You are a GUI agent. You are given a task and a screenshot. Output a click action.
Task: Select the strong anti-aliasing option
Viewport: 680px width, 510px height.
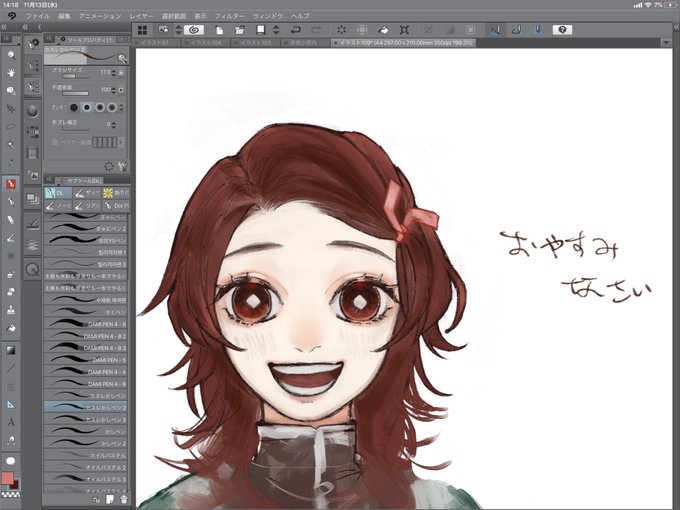(x=112, y=107)
